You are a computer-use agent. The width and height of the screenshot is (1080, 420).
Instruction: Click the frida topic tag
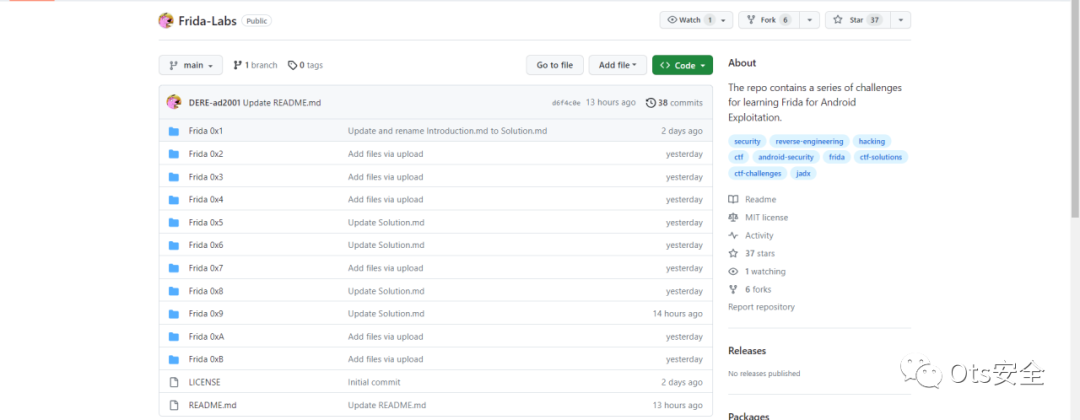[837, 157]
